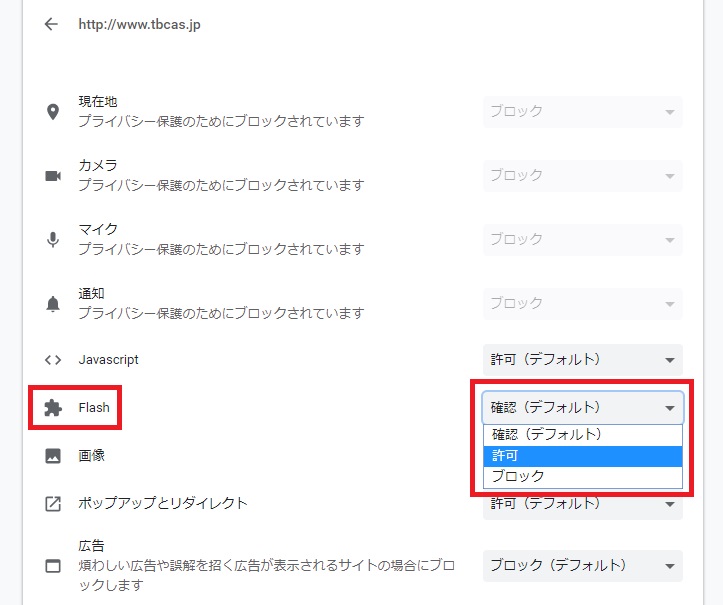
Task: Go back using the left arrow icon
Action: tap(51, 24)
